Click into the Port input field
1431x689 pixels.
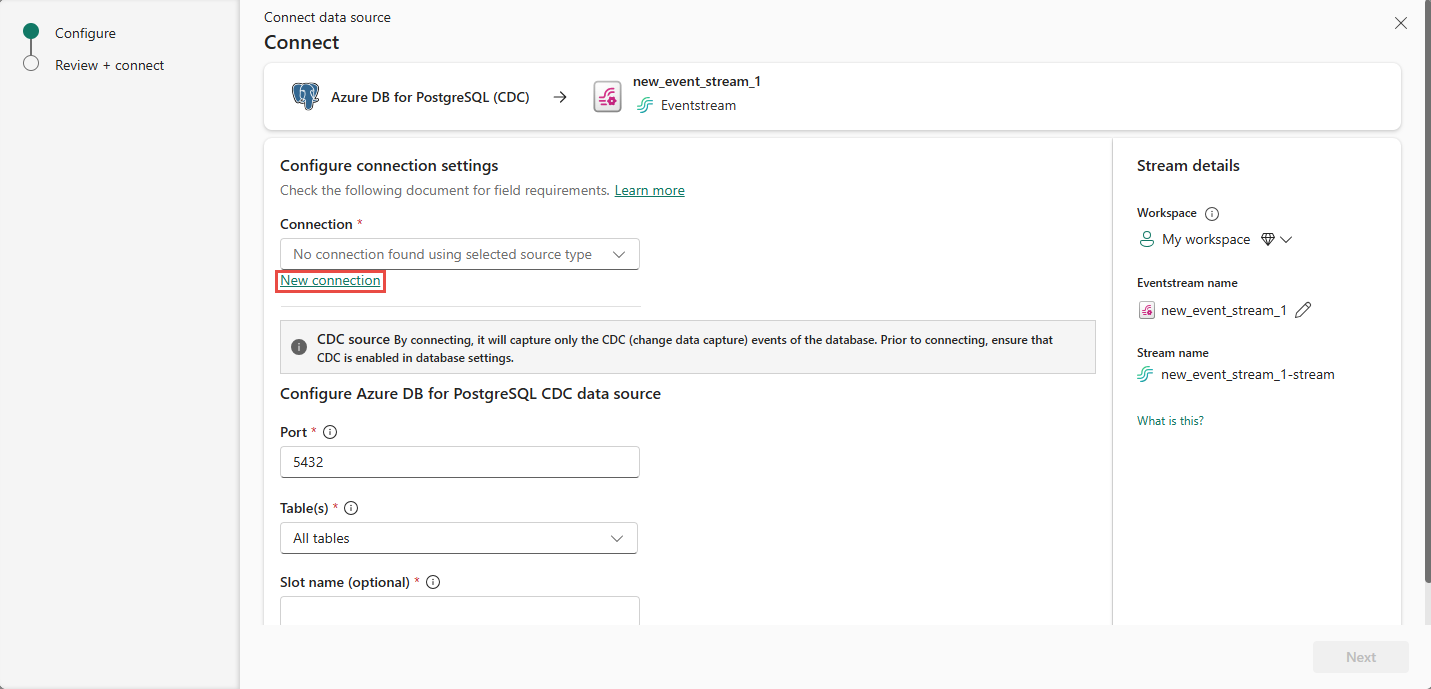(459, 462)
